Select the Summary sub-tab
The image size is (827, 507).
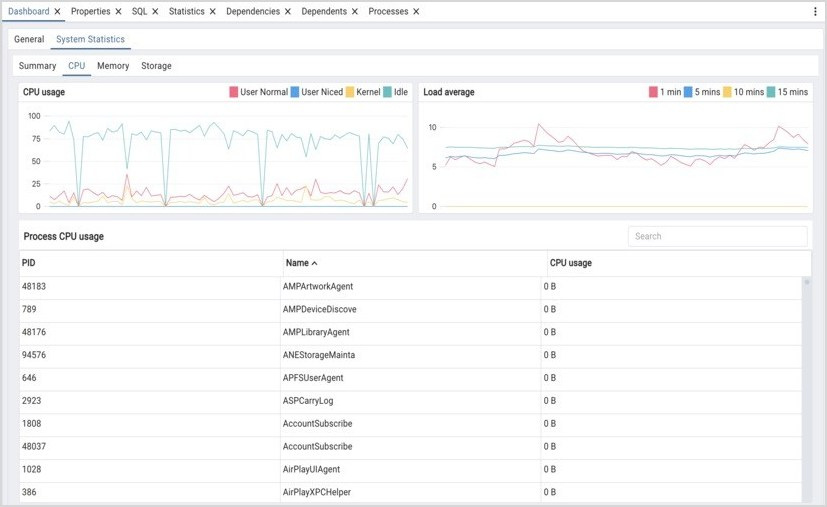(37, 66)
